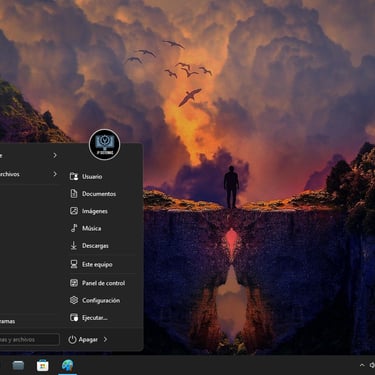Screen dimensions: 375x375
Task: Click the programs and files search box
Action: coord(29,339)
